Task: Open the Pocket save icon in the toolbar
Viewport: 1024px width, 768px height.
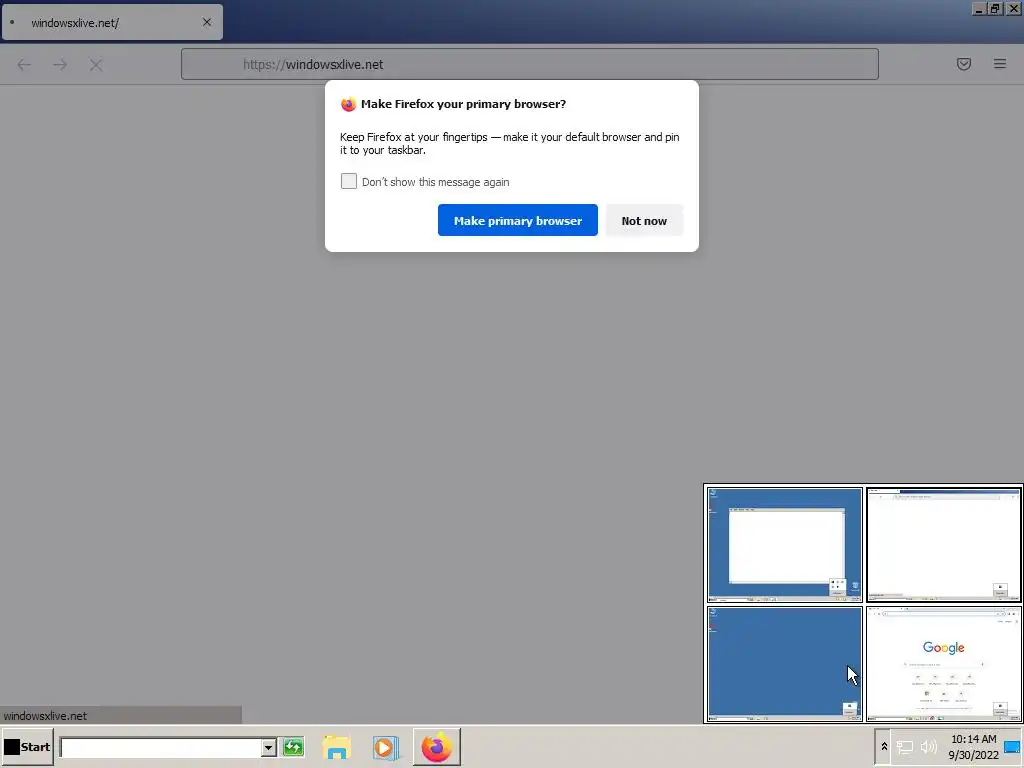Action: [963, 64]
